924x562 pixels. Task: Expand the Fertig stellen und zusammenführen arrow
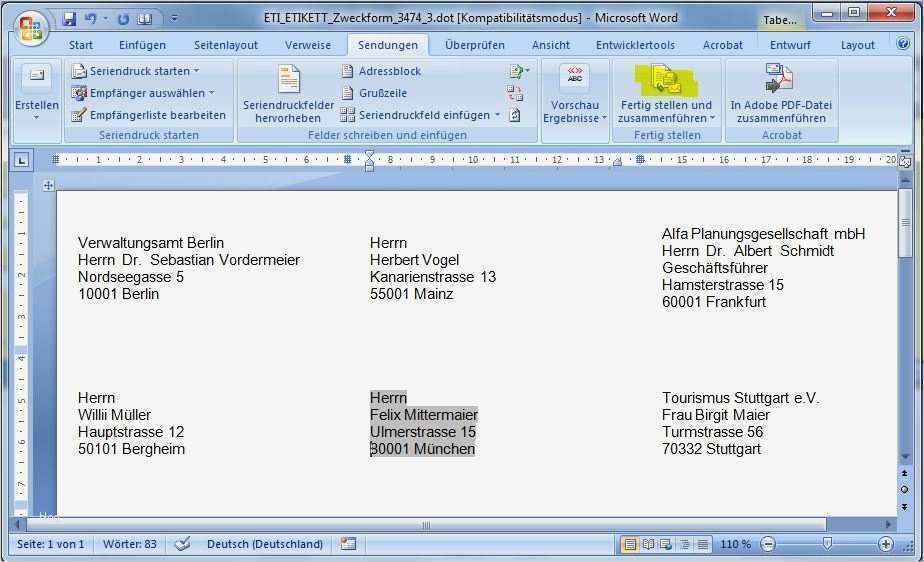(x=712, y=118)
